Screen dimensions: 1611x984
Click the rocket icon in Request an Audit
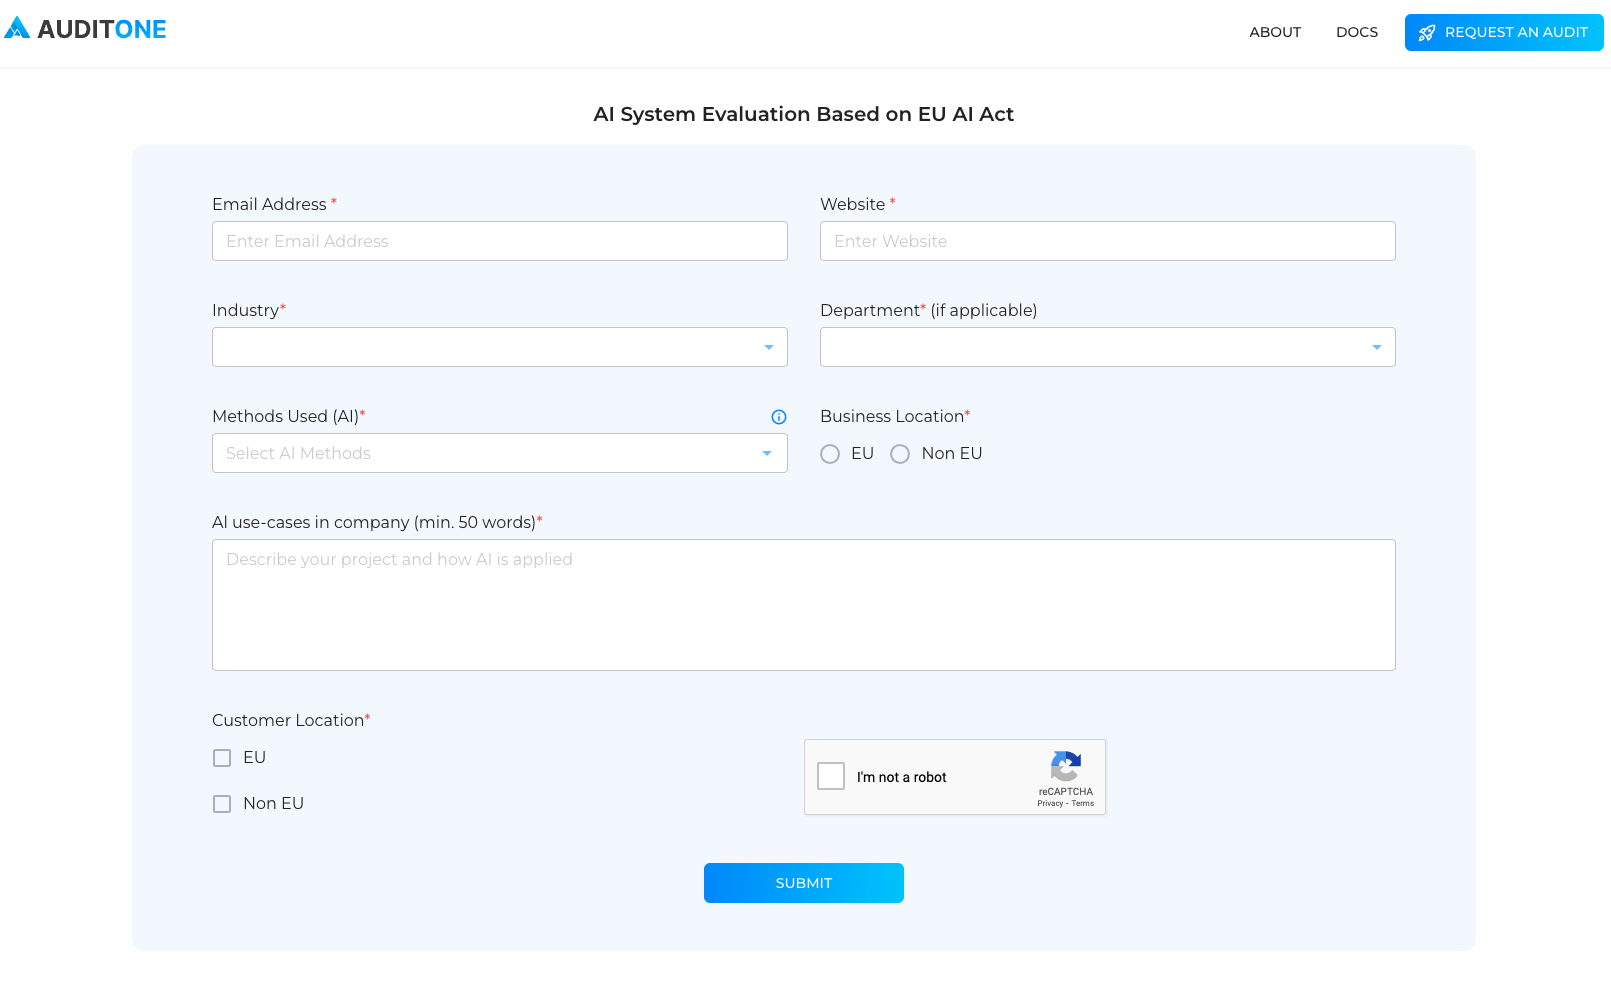pyautogui.click(x=1426, y=33)
